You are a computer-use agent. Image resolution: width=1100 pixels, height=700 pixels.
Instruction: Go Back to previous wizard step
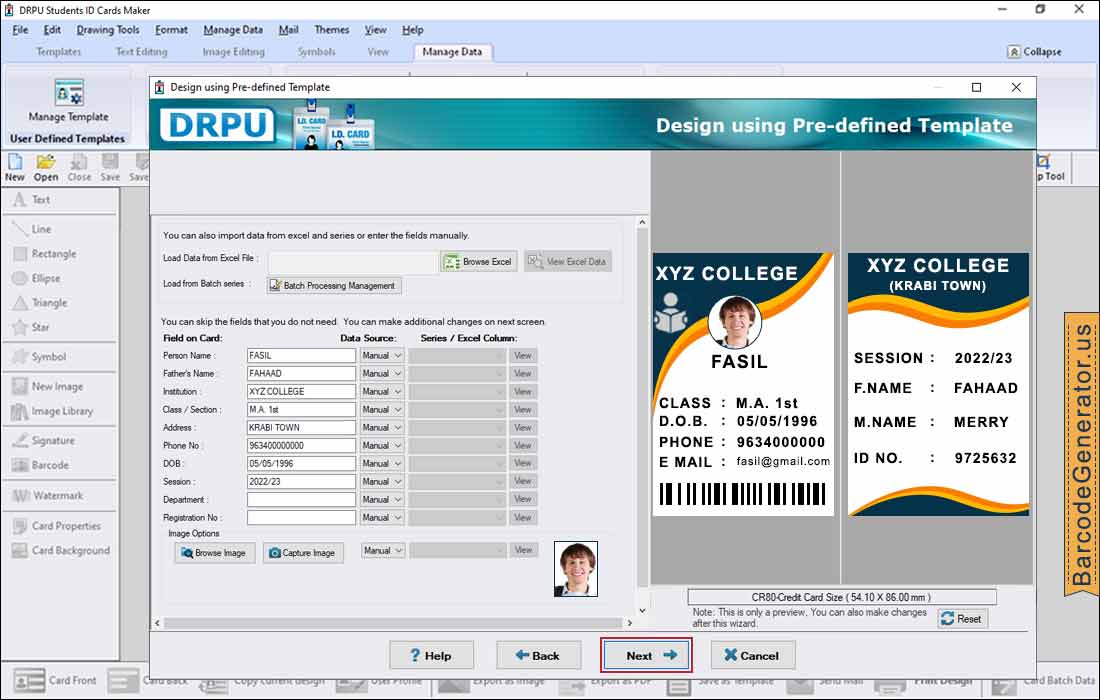538,655
